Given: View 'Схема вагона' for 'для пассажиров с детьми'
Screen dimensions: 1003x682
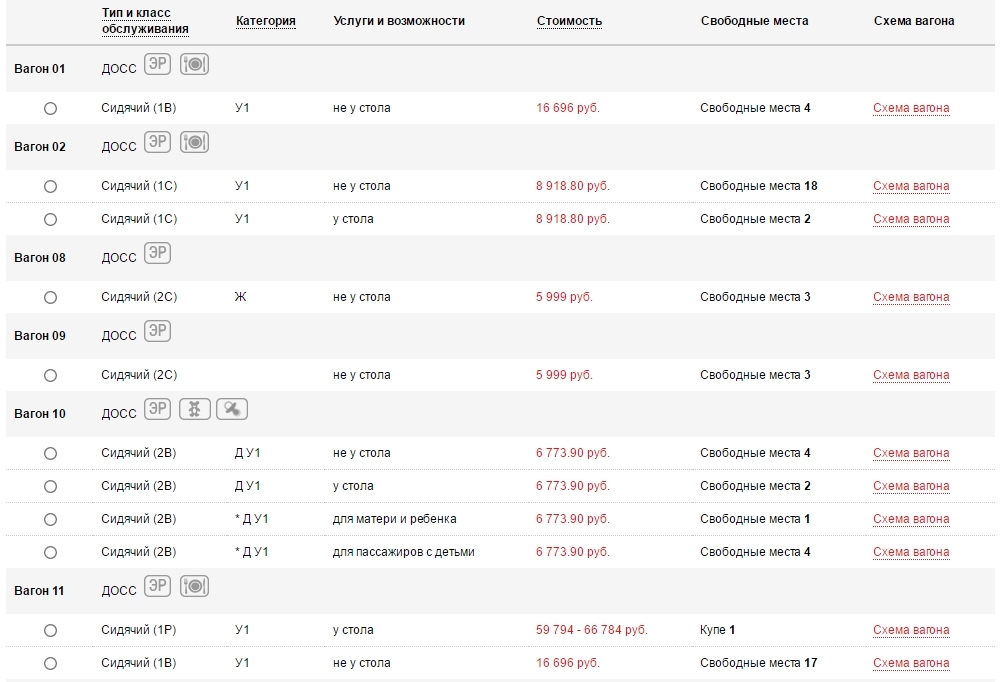Looking at the screenshot, I should point(910,552).
